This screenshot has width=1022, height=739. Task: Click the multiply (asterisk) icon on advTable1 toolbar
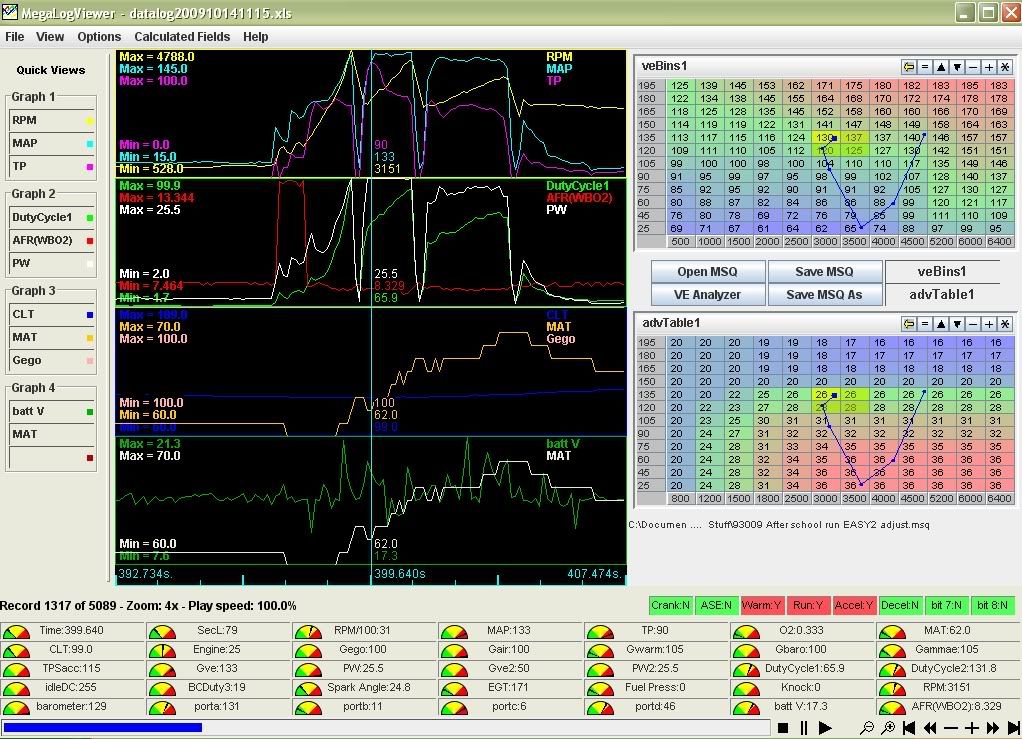click(x=1005, y=323)
